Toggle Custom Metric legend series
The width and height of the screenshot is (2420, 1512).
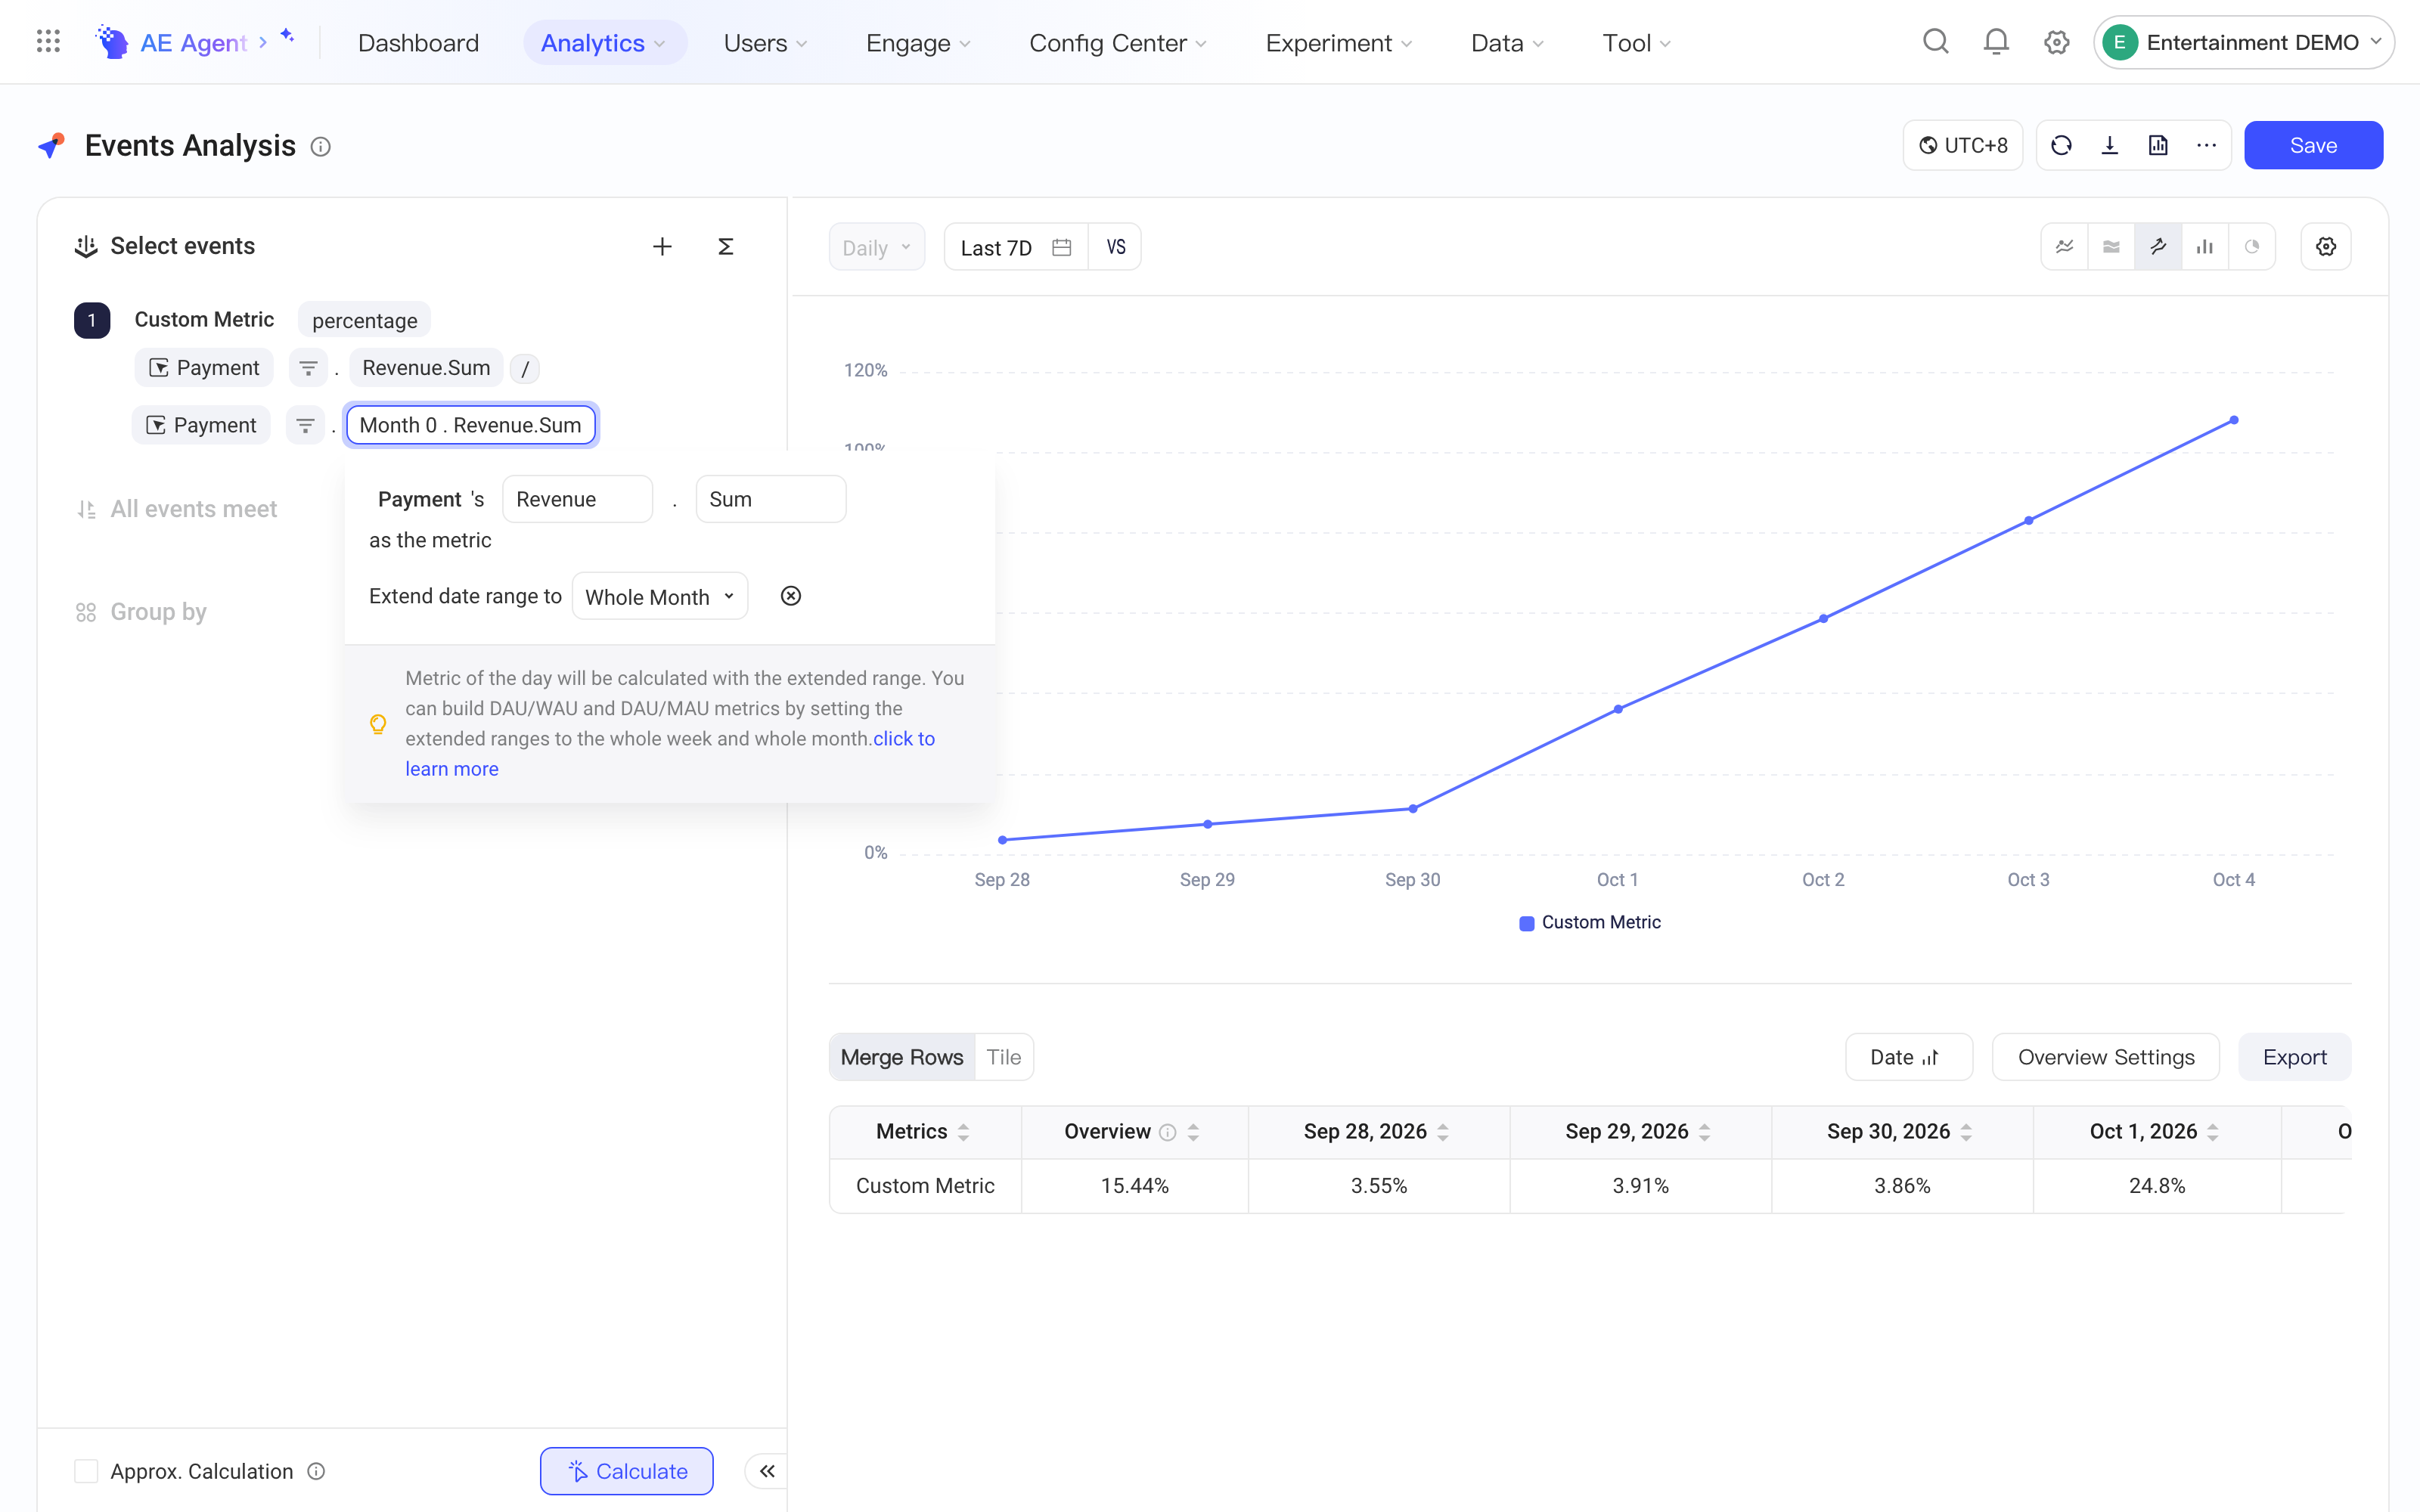(x=1590, y=922)
